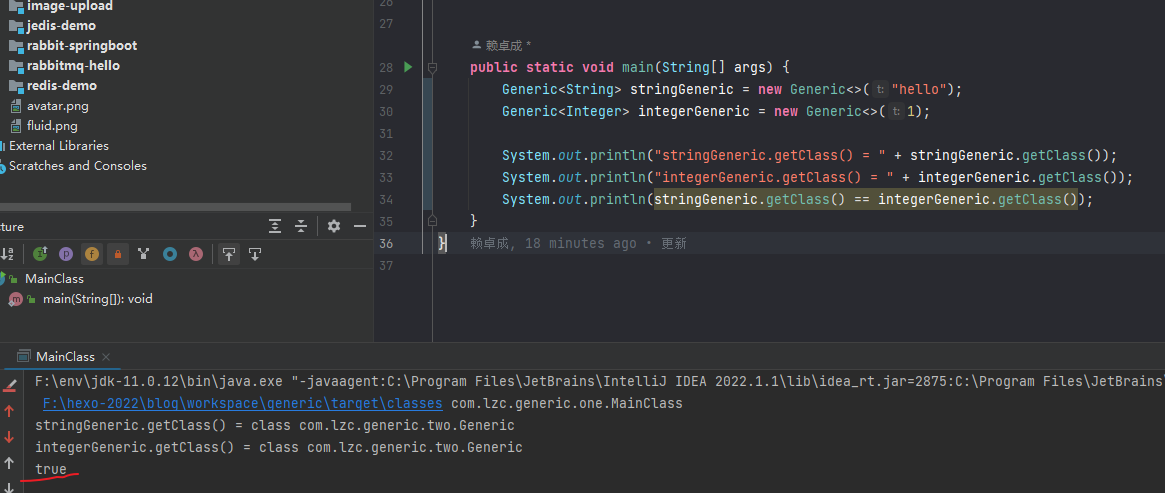Click white up arrow in run toolbar
The image size is (1165, 493).
click(x=9, y=463)
